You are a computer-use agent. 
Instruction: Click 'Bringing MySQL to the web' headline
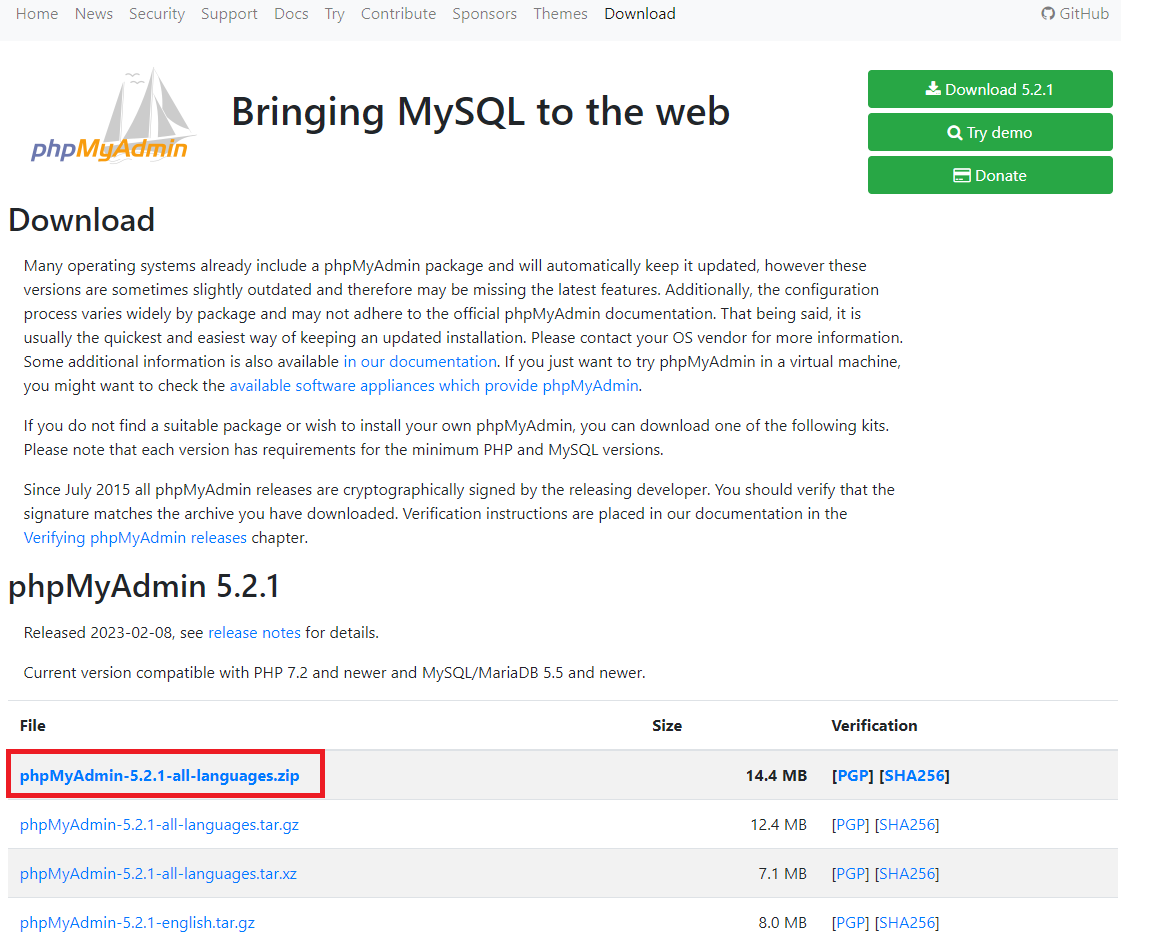pyautogui.click(x=480, y=112)
